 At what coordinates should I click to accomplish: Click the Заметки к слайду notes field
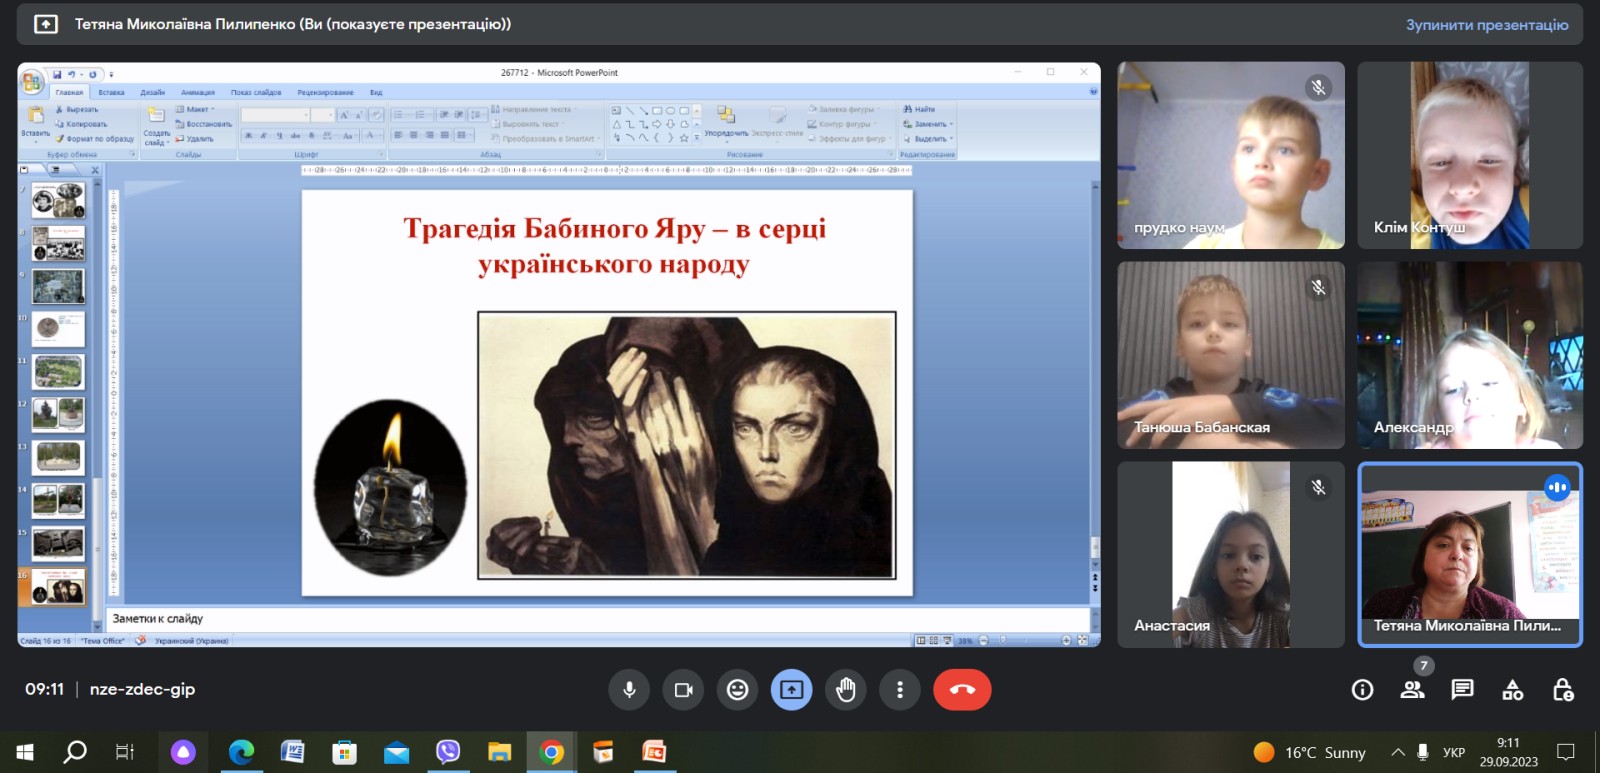597,619
